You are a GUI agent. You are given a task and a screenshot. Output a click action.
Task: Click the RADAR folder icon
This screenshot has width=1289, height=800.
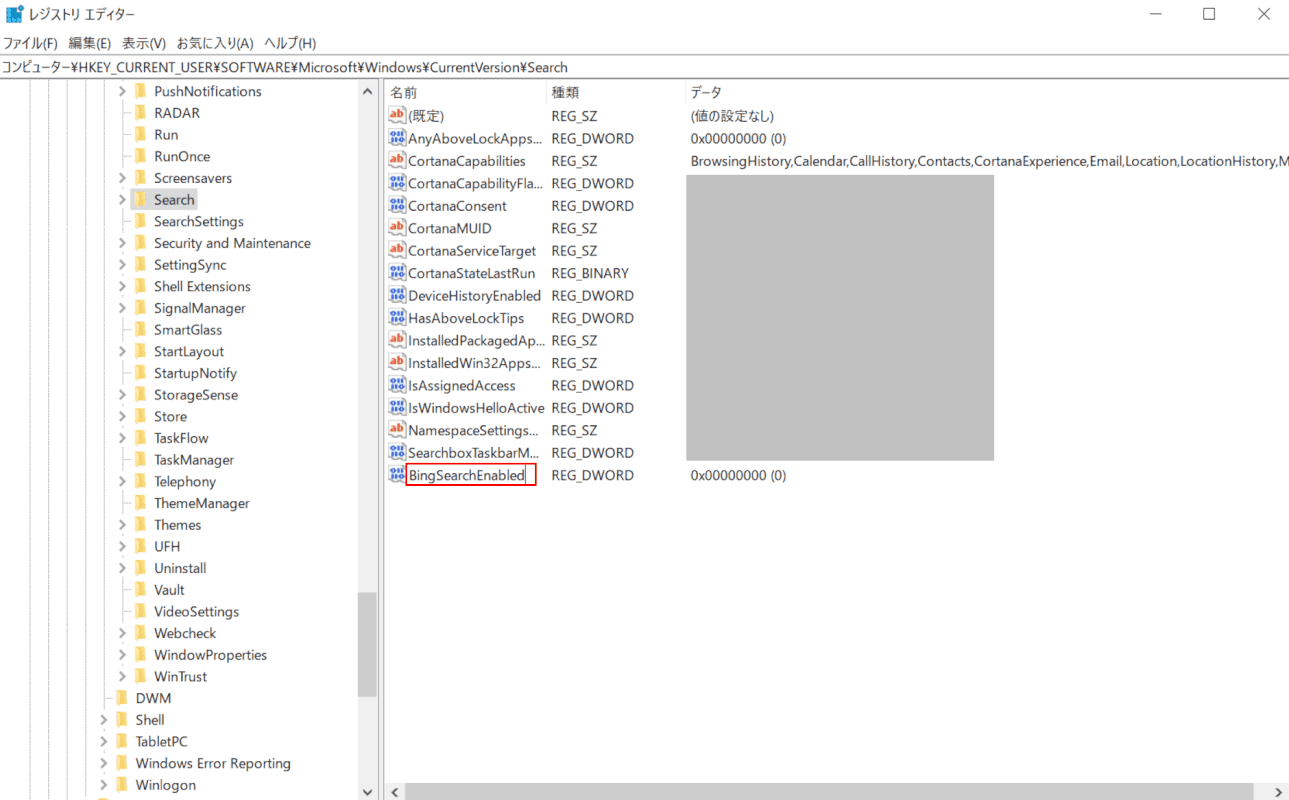[x=141, y=113]
